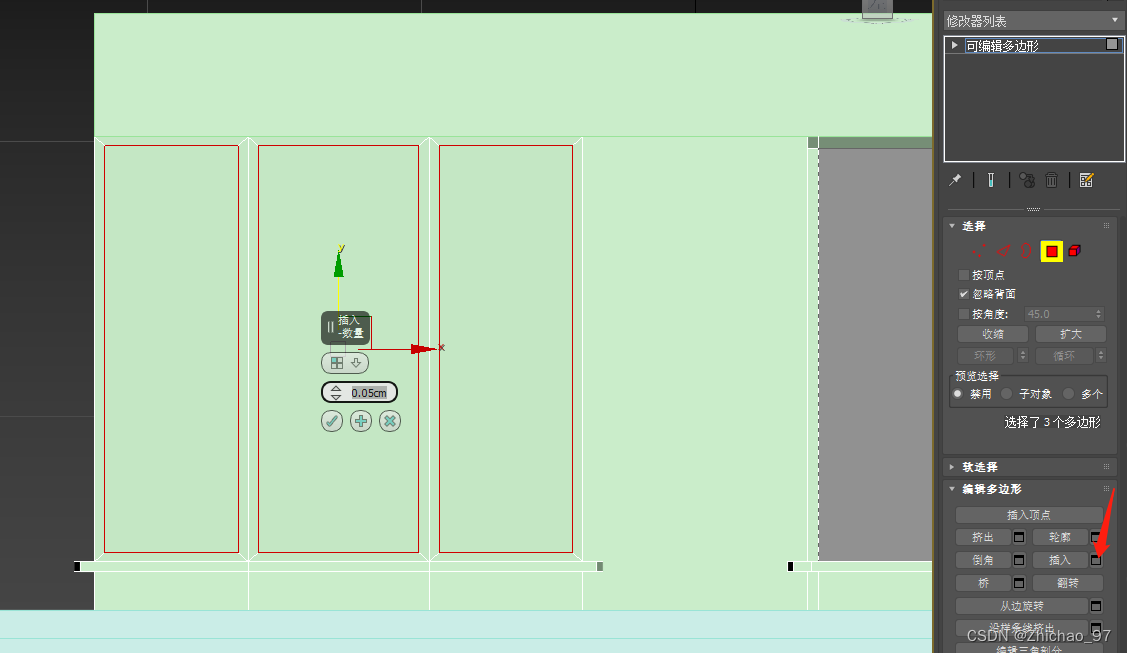This screenshot has width=1127, height=653.
Task: Click the 循环 button
Action: click(1064, 356)
